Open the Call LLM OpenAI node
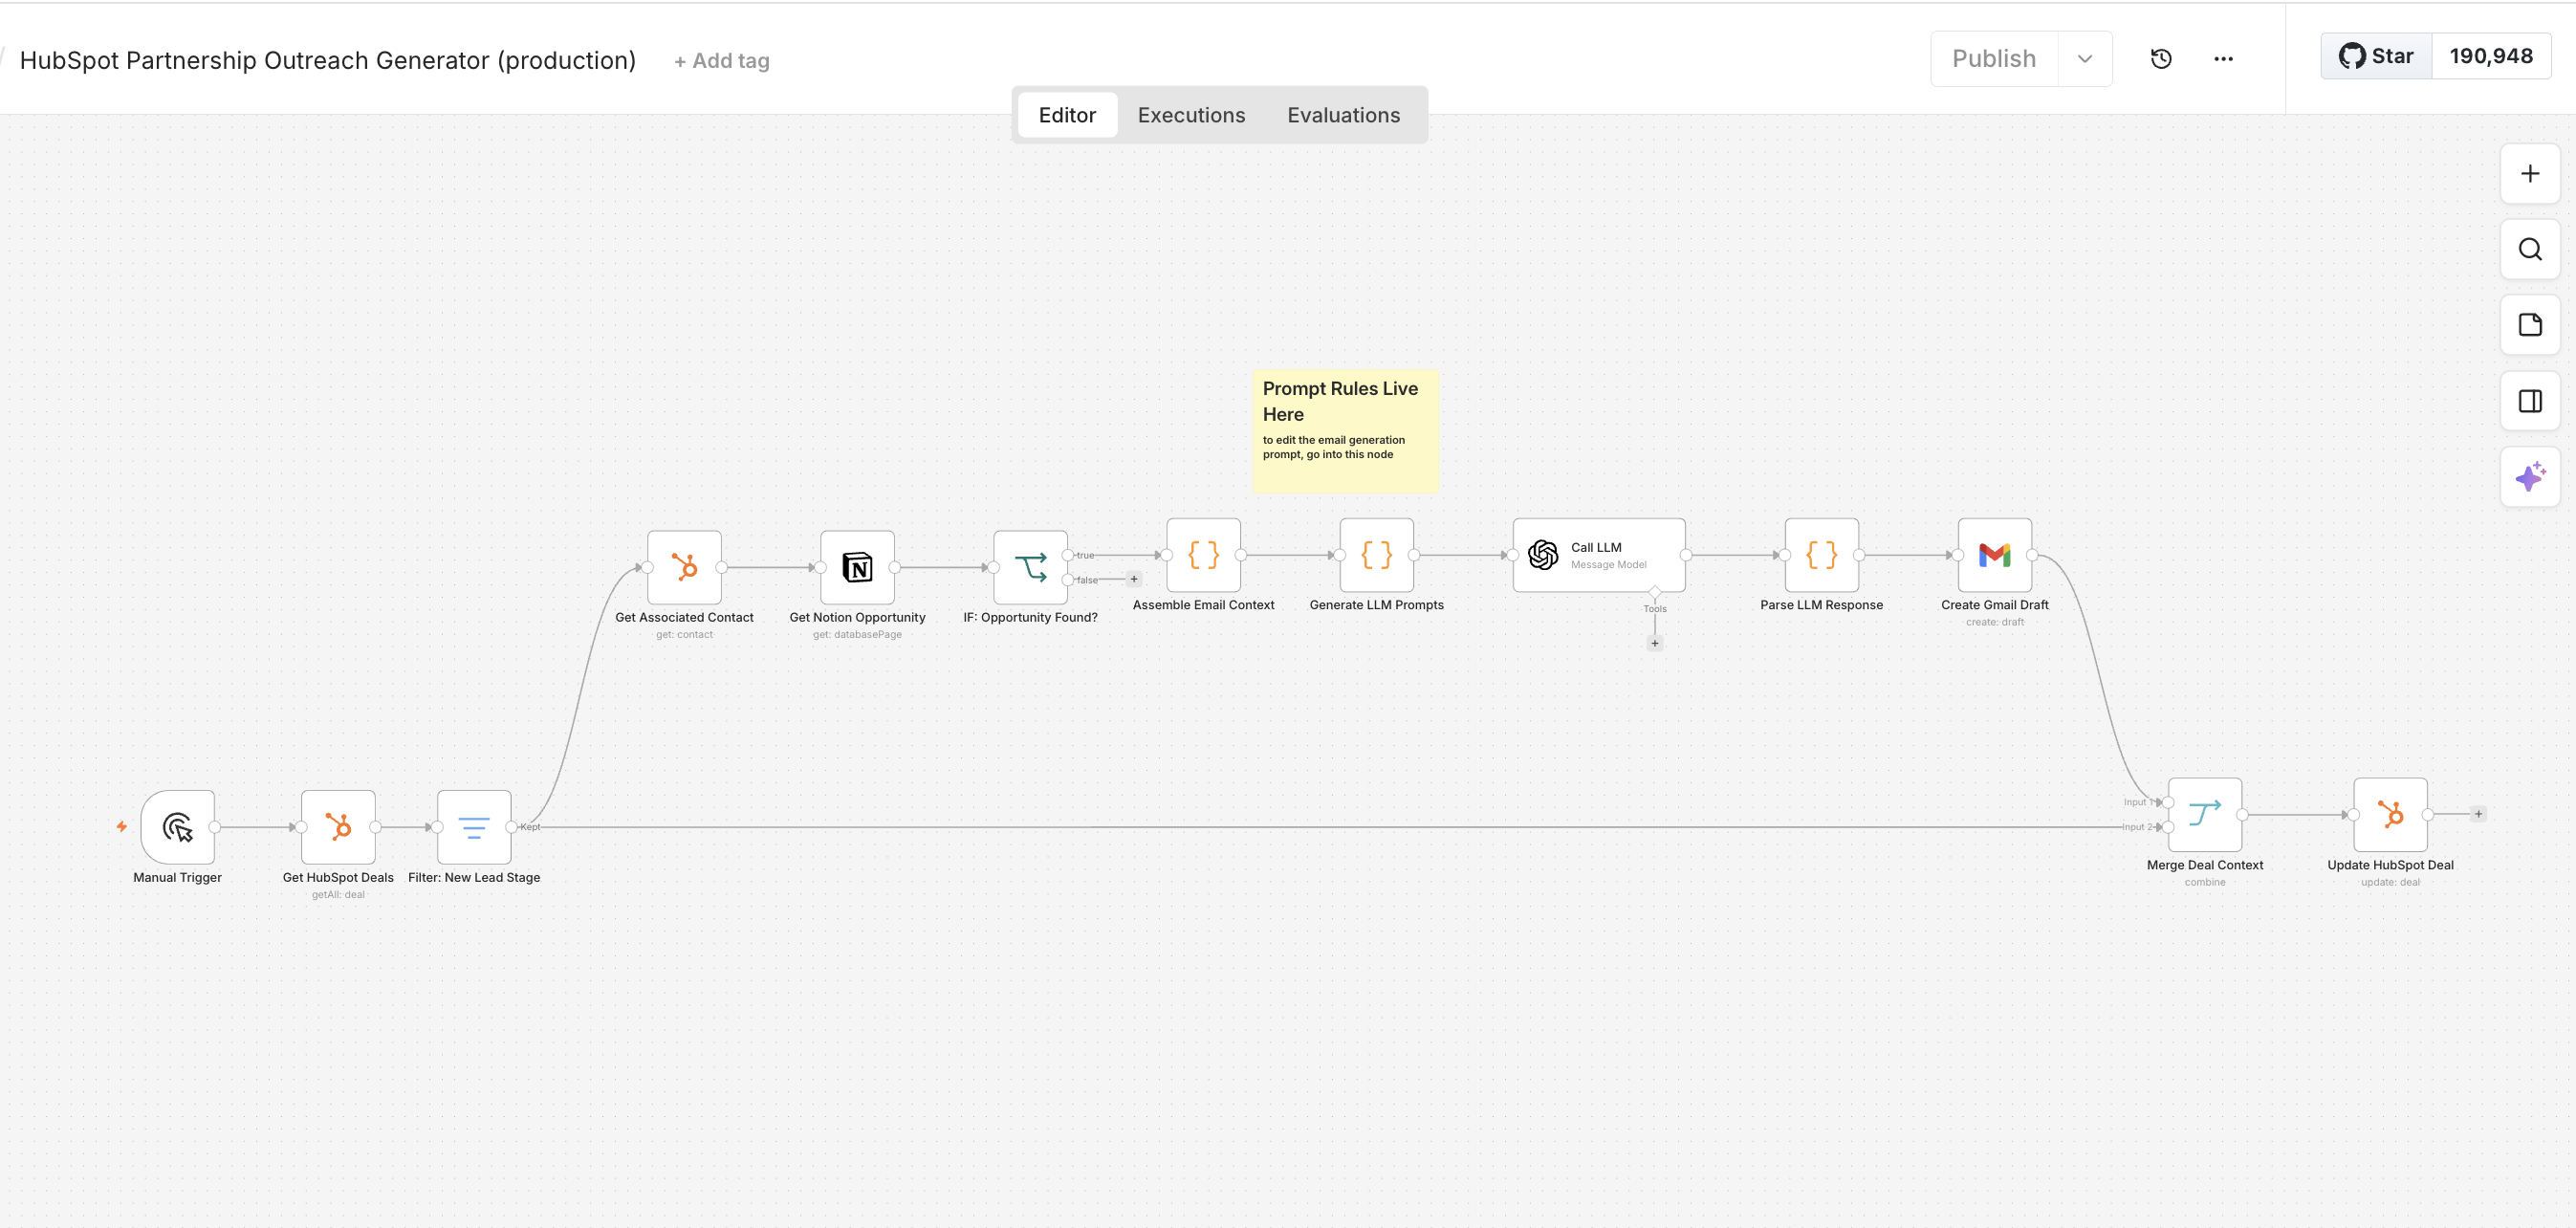 (1599, 555)
